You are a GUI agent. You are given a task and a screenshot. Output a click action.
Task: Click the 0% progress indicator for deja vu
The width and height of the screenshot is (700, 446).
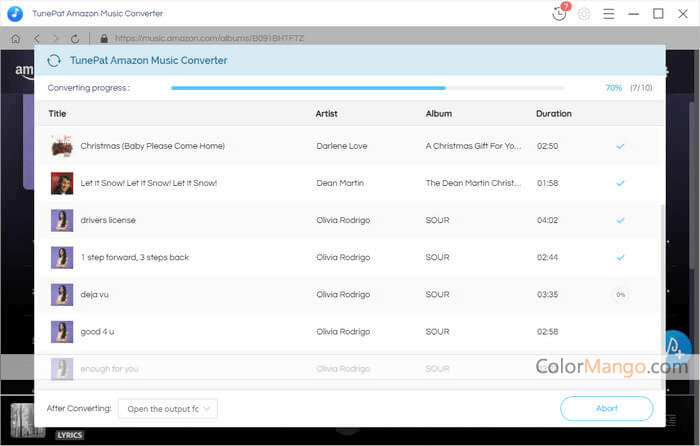click(620, 295)
